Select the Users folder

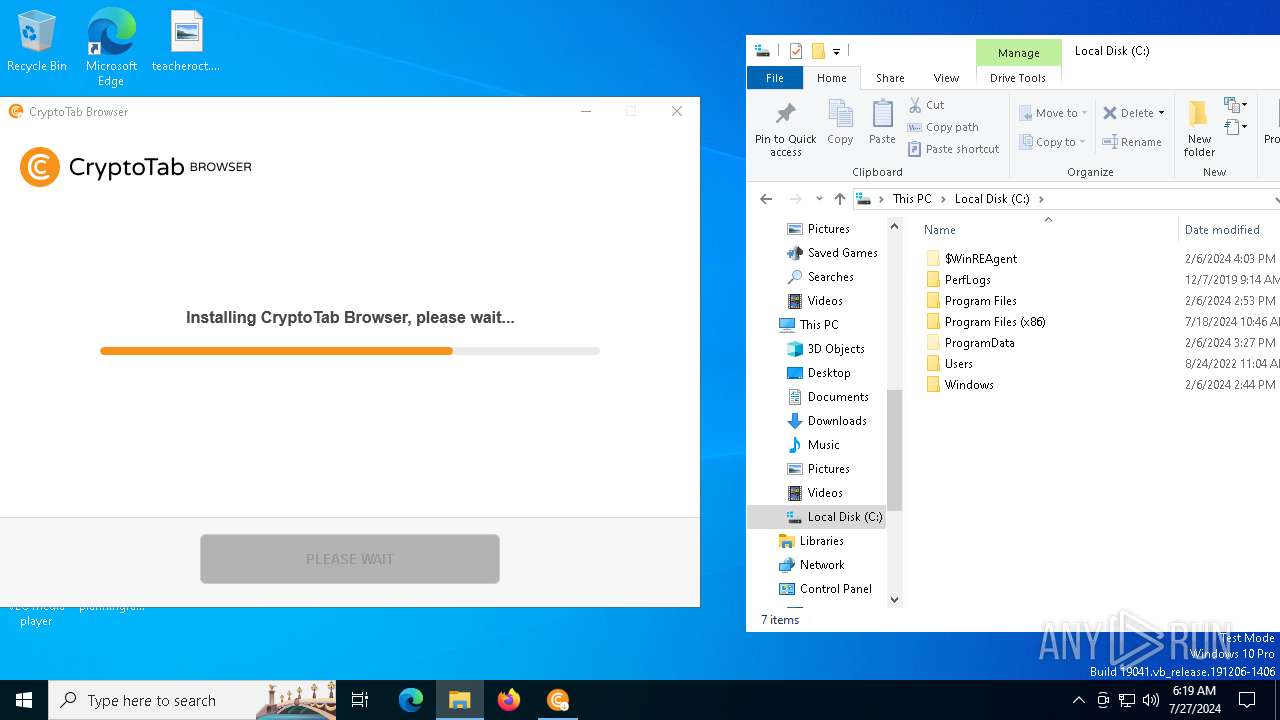point(959,364)
